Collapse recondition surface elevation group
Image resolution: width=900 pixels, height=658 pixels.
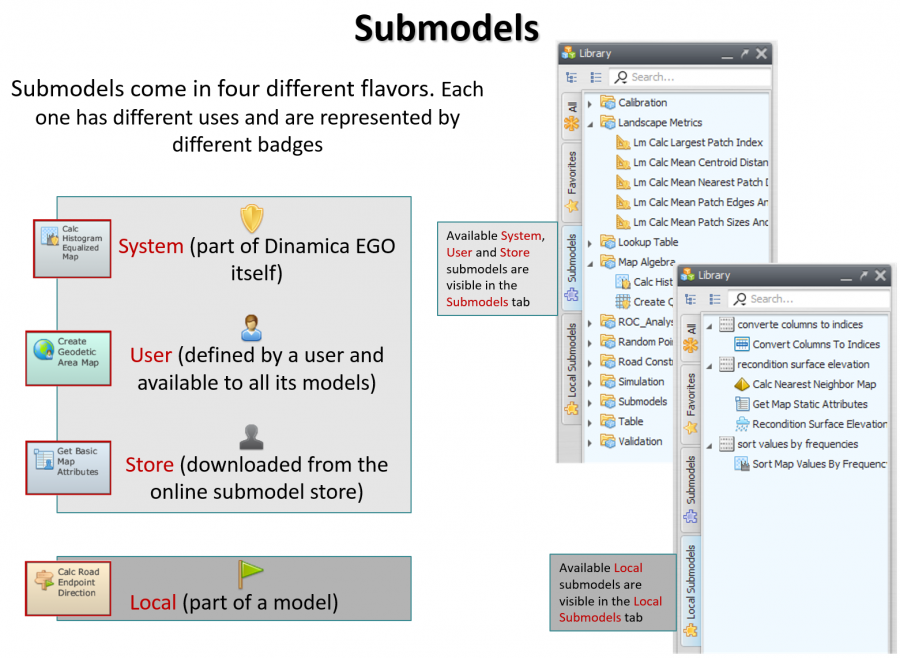pyautogui.click(x=709, y=364)
